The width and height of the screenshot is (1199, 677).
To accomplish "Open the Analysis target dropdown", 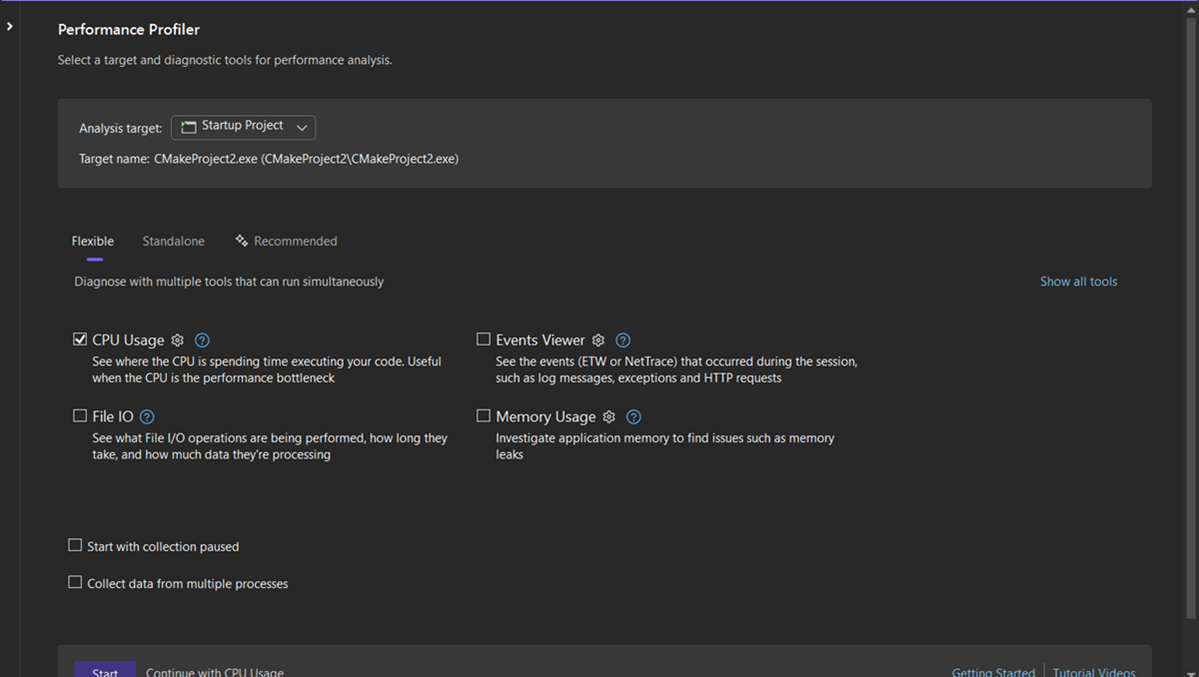I will point(243,127).
